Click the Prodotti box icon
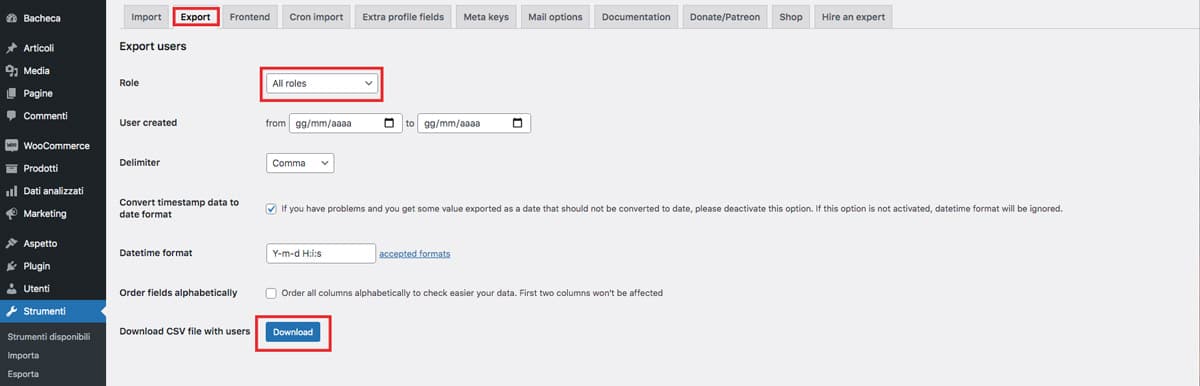Image resolution: width=1200 pixels, height=386 pixels. click(x=11, y=168)
